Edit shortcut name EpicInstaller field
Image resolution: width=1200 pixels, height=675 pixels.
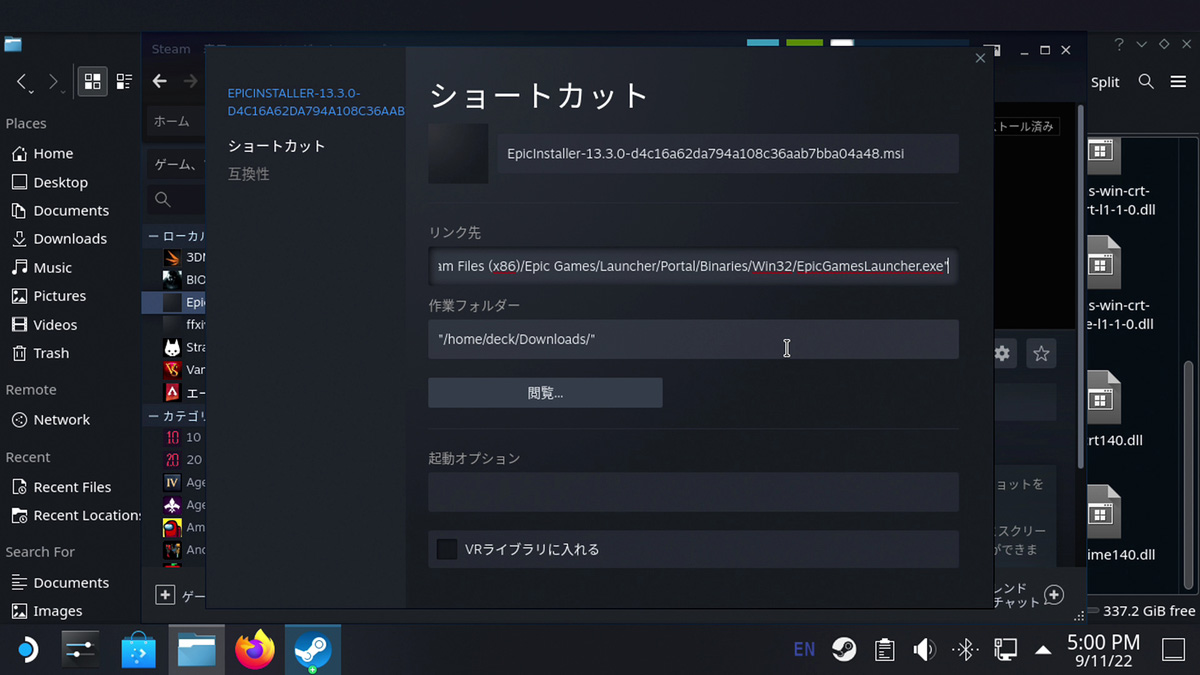pos(728,154)
